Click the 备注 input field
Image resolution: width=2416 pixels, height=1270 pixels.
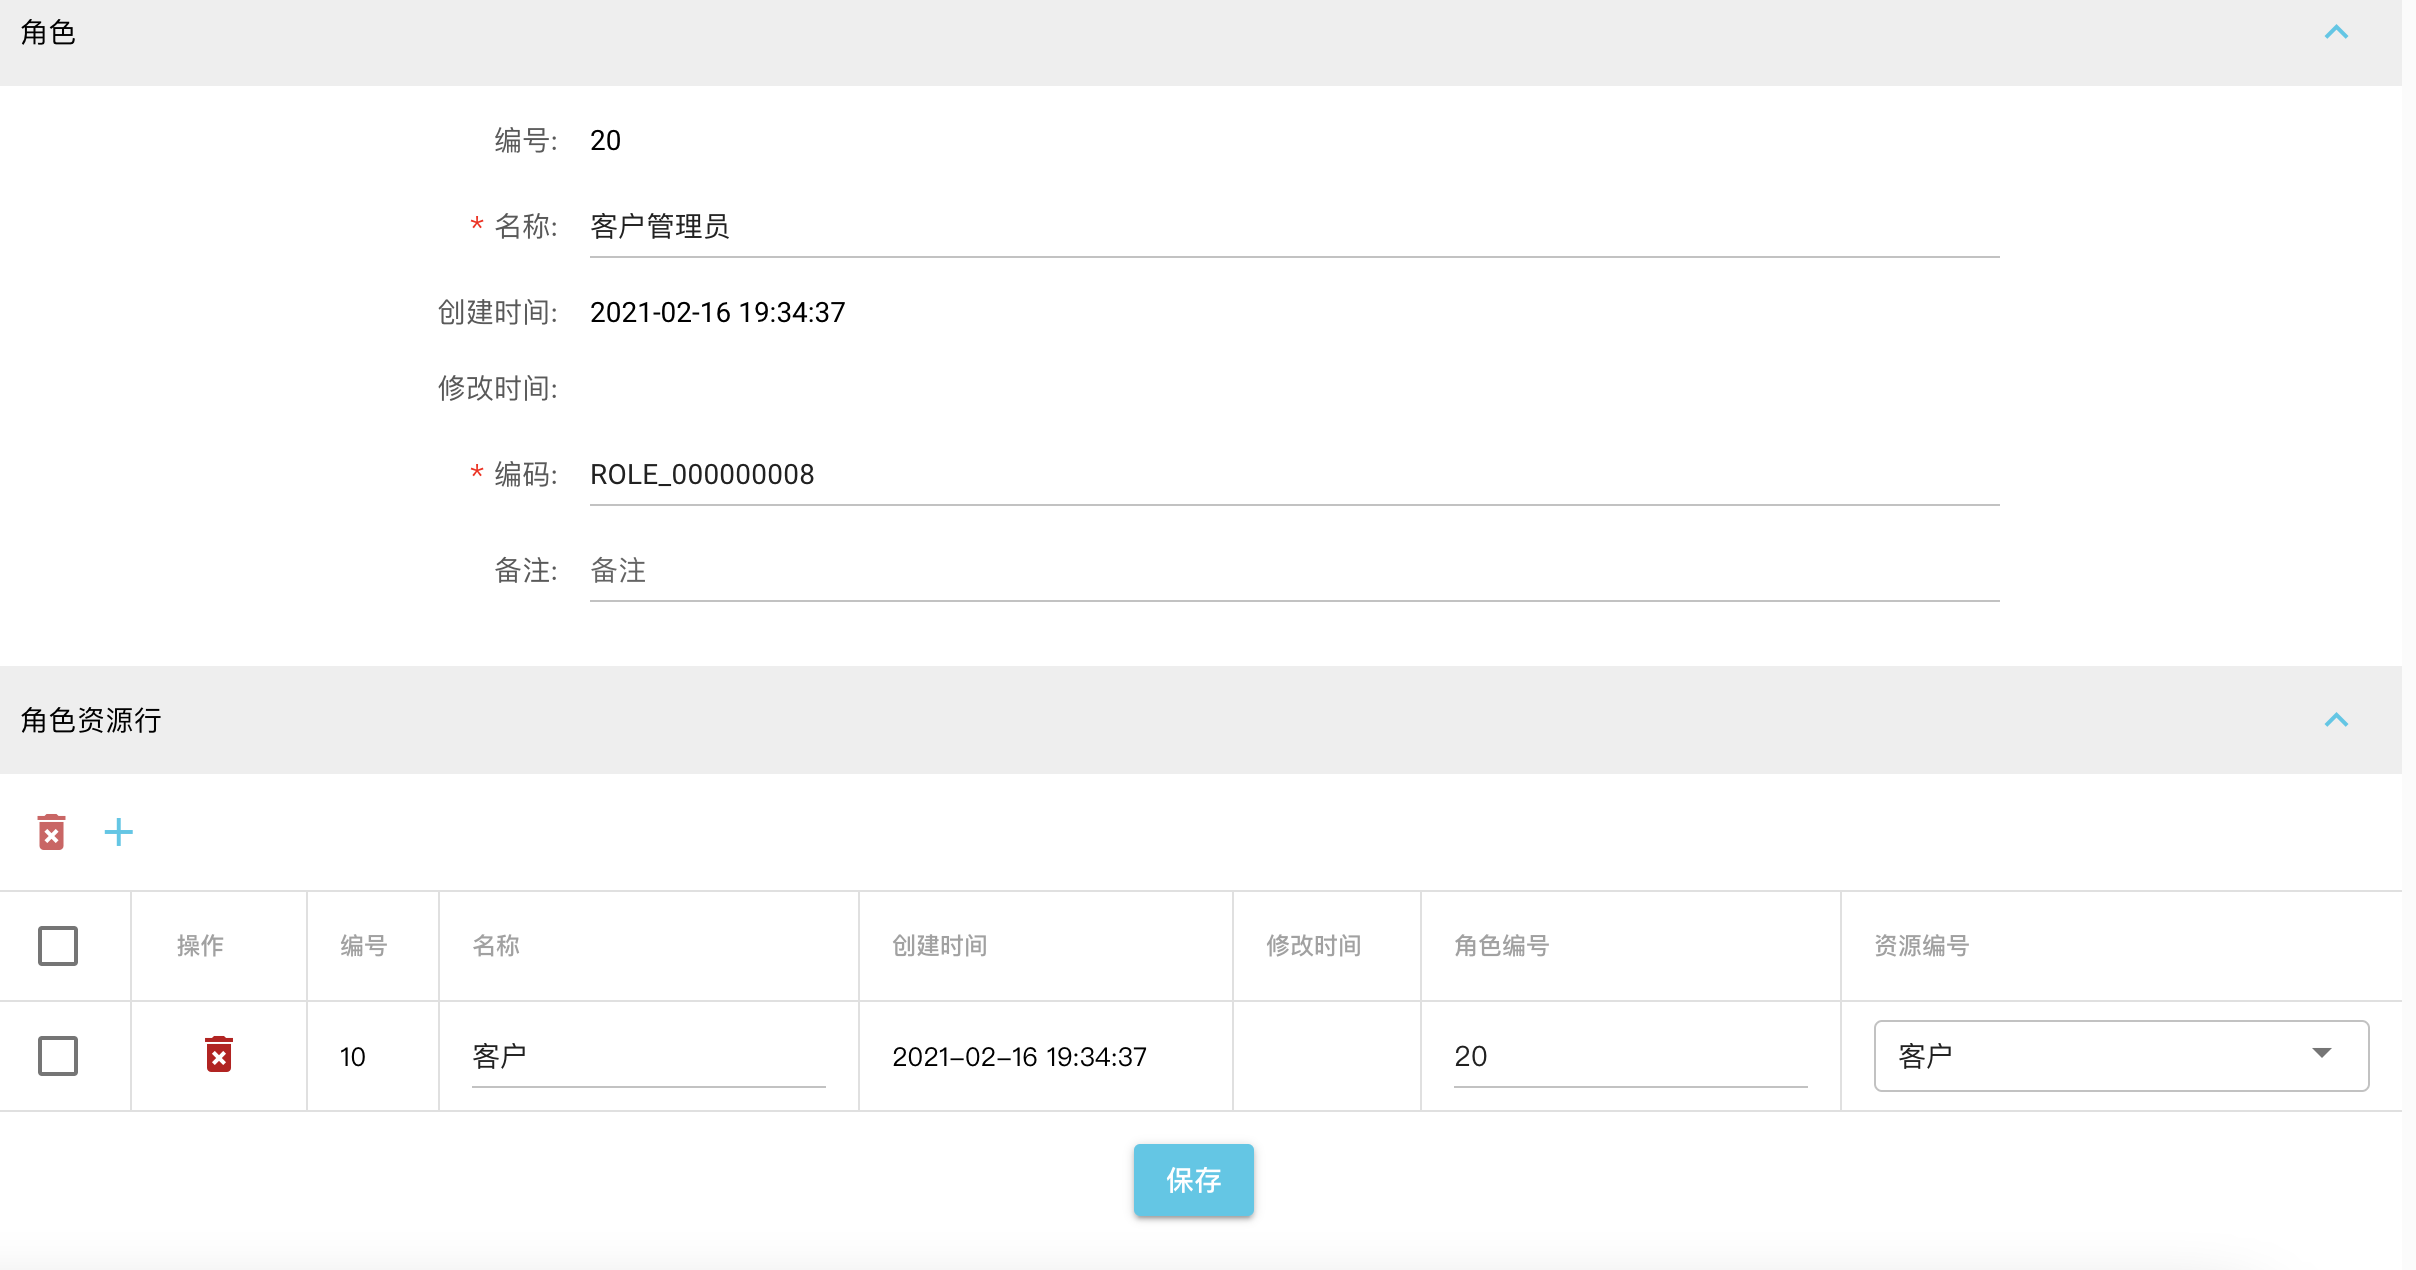1294,571
